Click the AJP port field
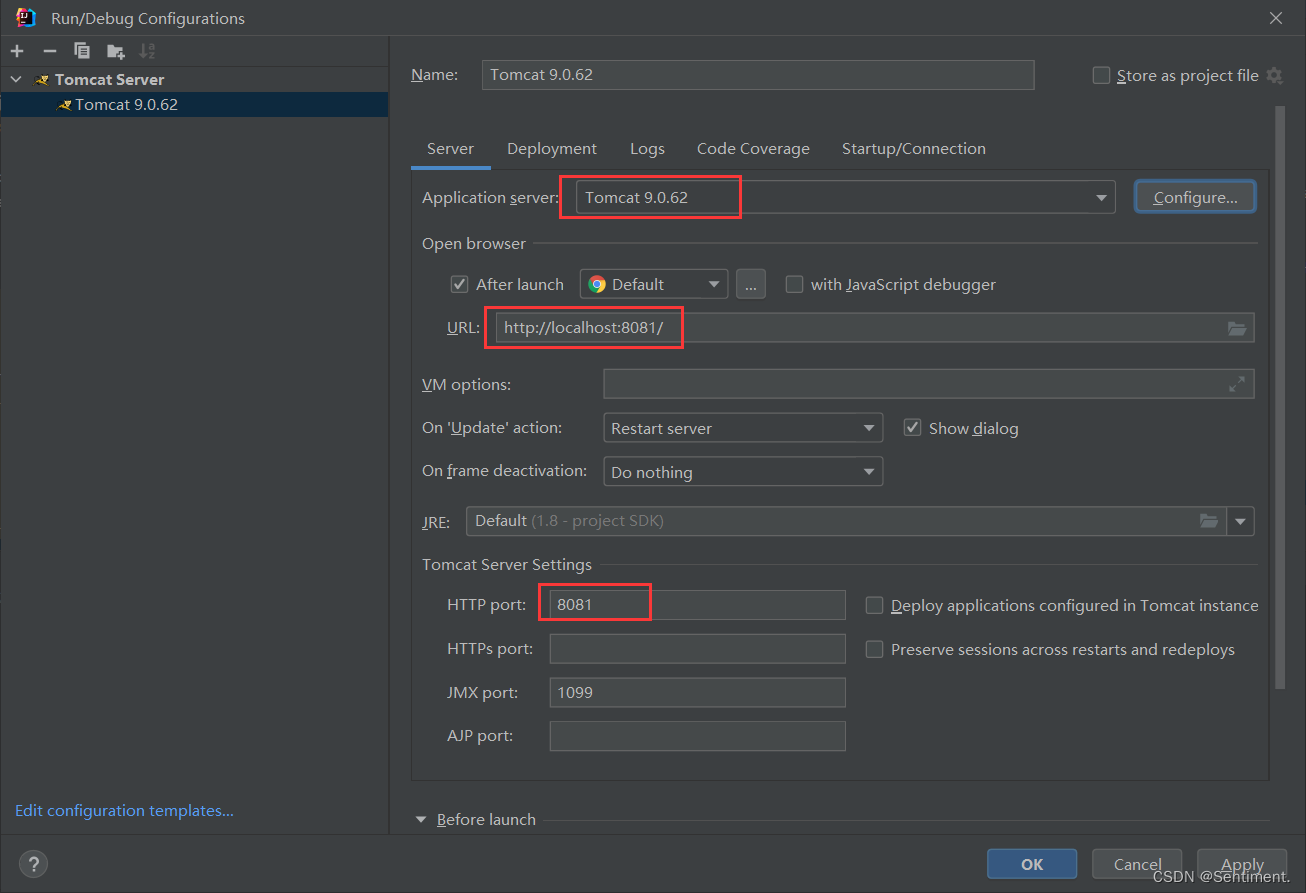Screen dimensions: 1306x893 pyautogui.click(x=697, y=736)
